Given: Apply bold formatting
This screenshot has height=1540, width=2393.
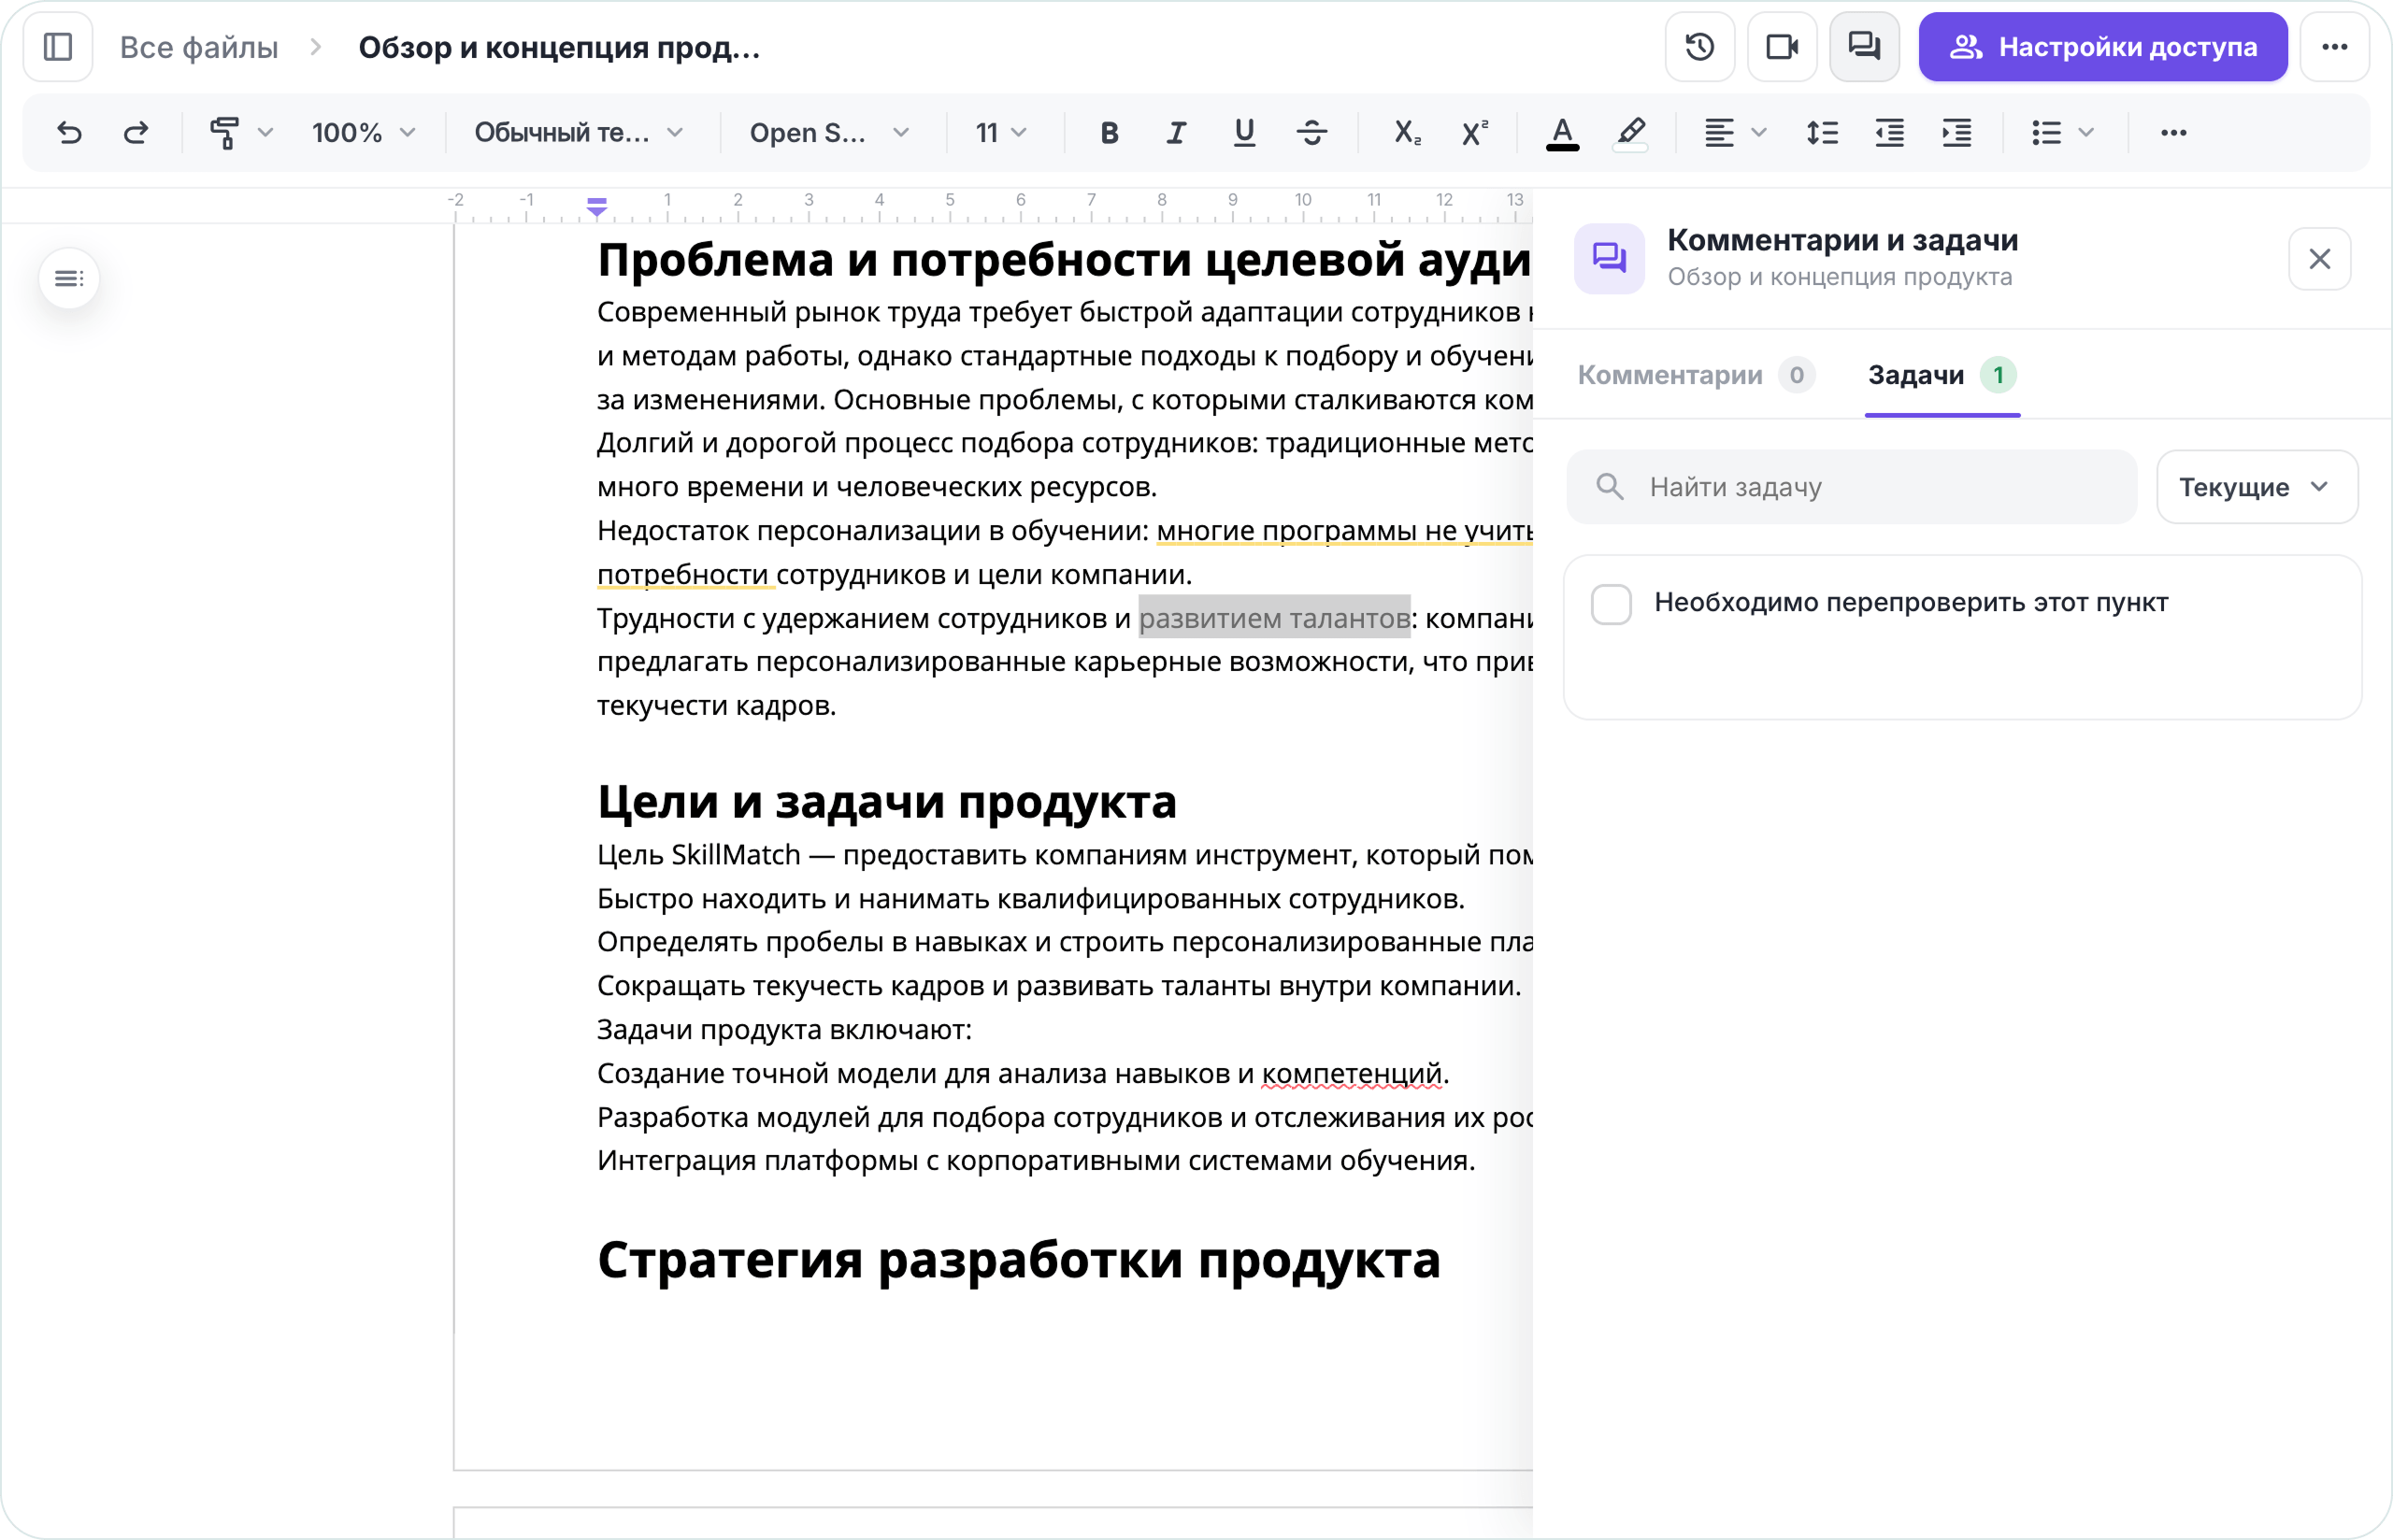Looking at the screenshot, I should (x=1109, y=133).
